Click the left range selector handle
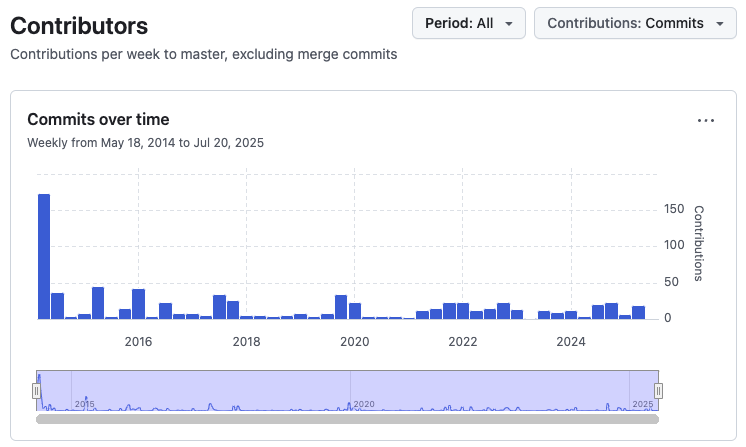 pos(37,391)
